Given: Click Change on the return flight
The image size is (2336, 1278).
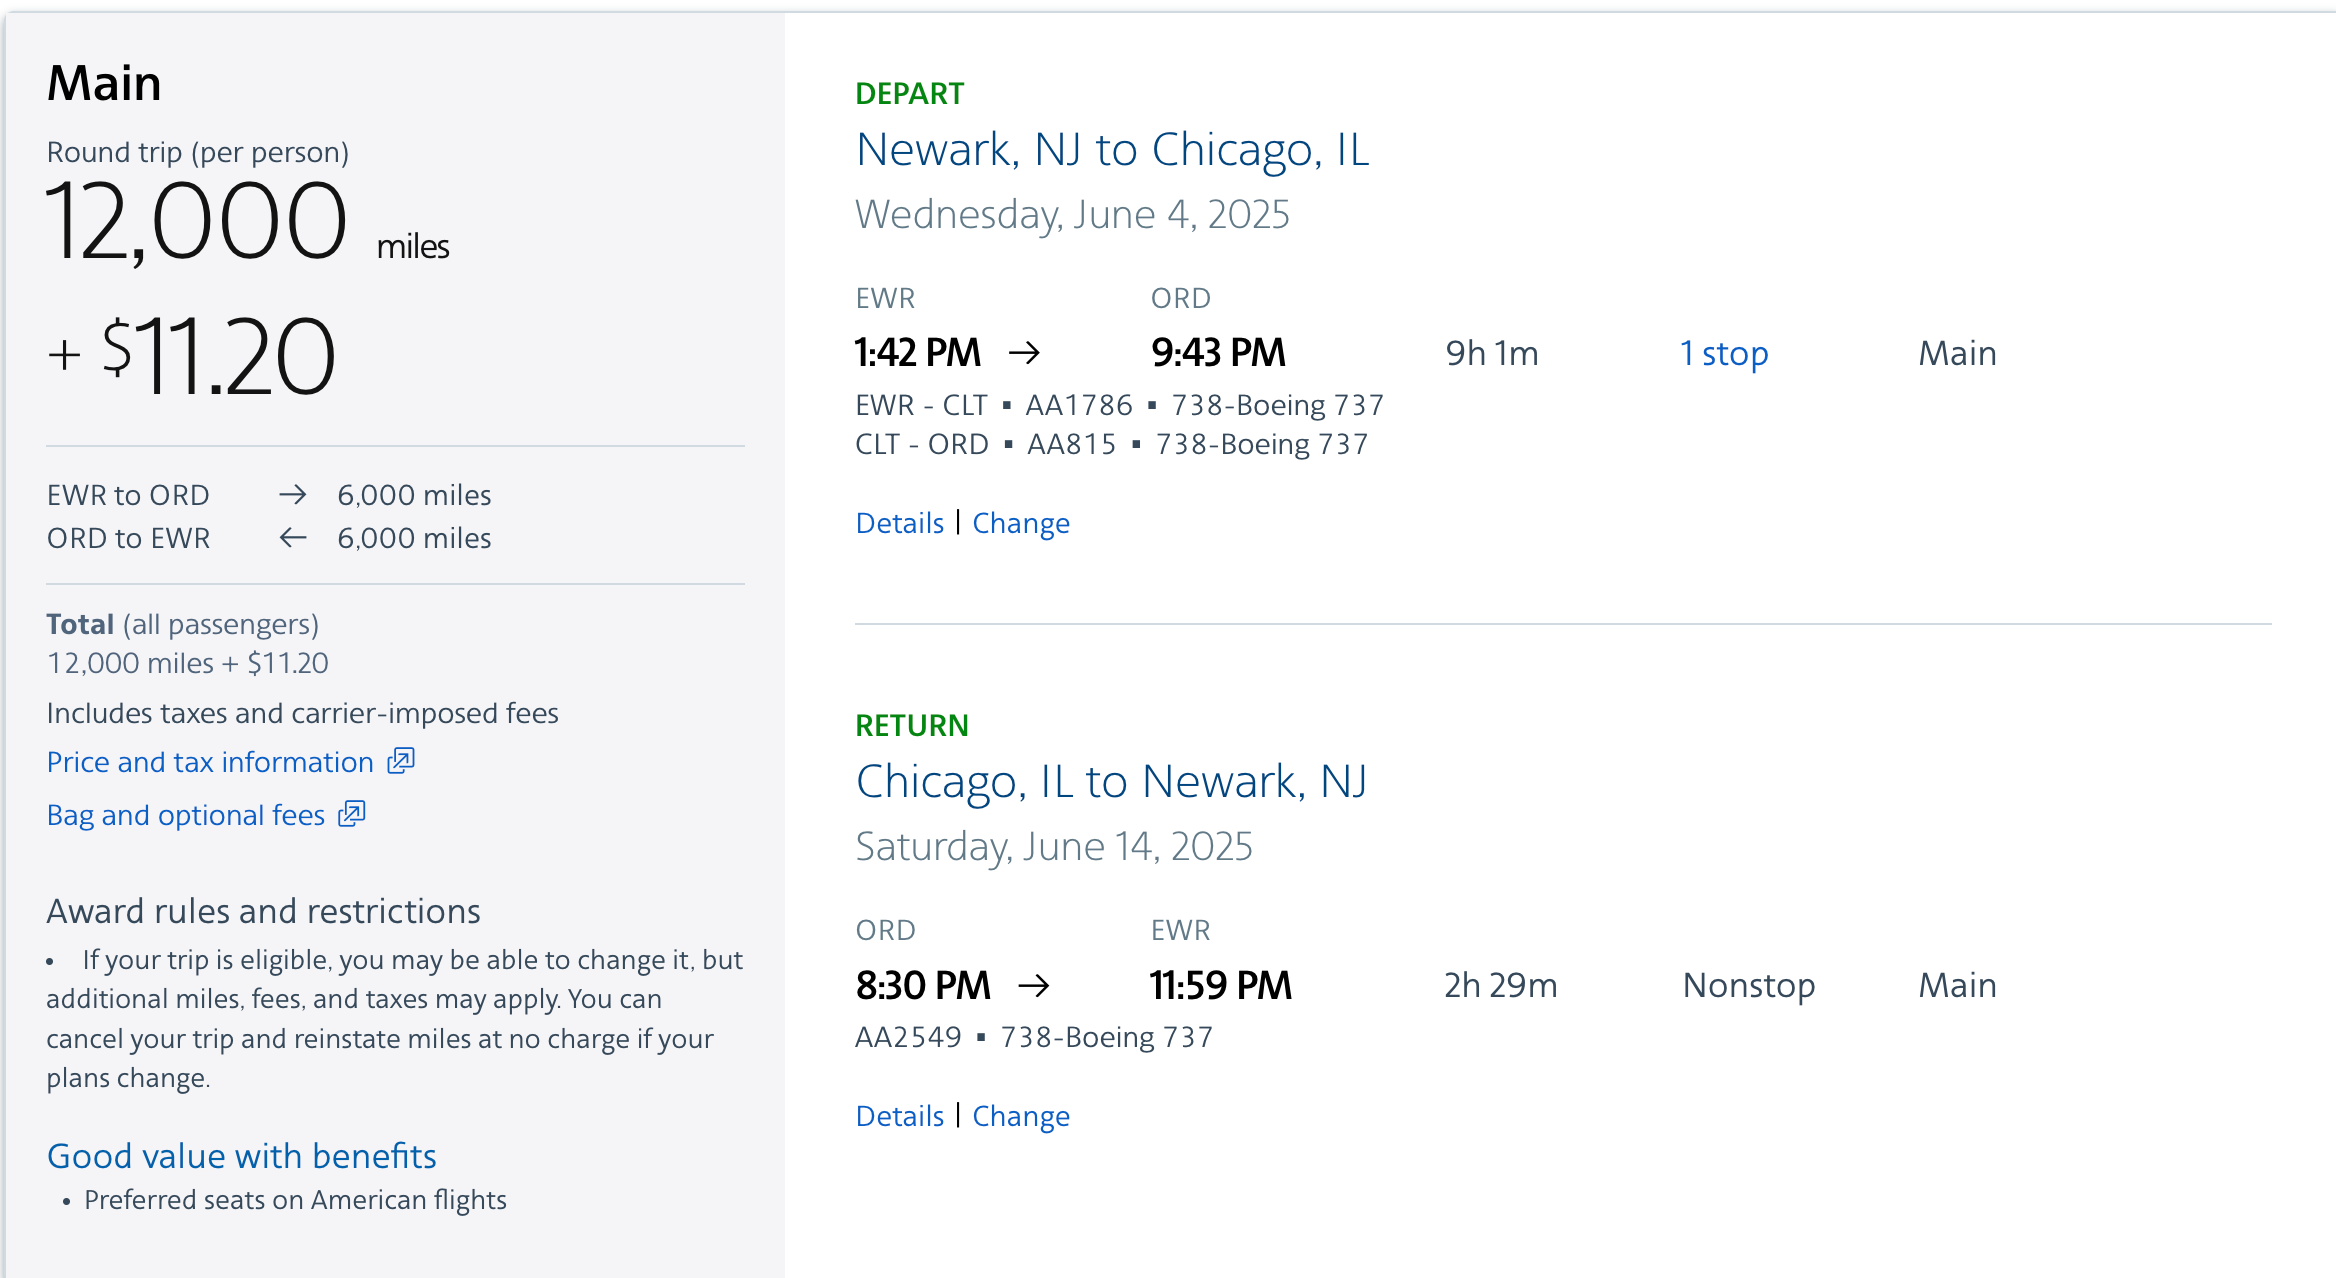Looking at the screenshot, I should pos(1021,1115).
